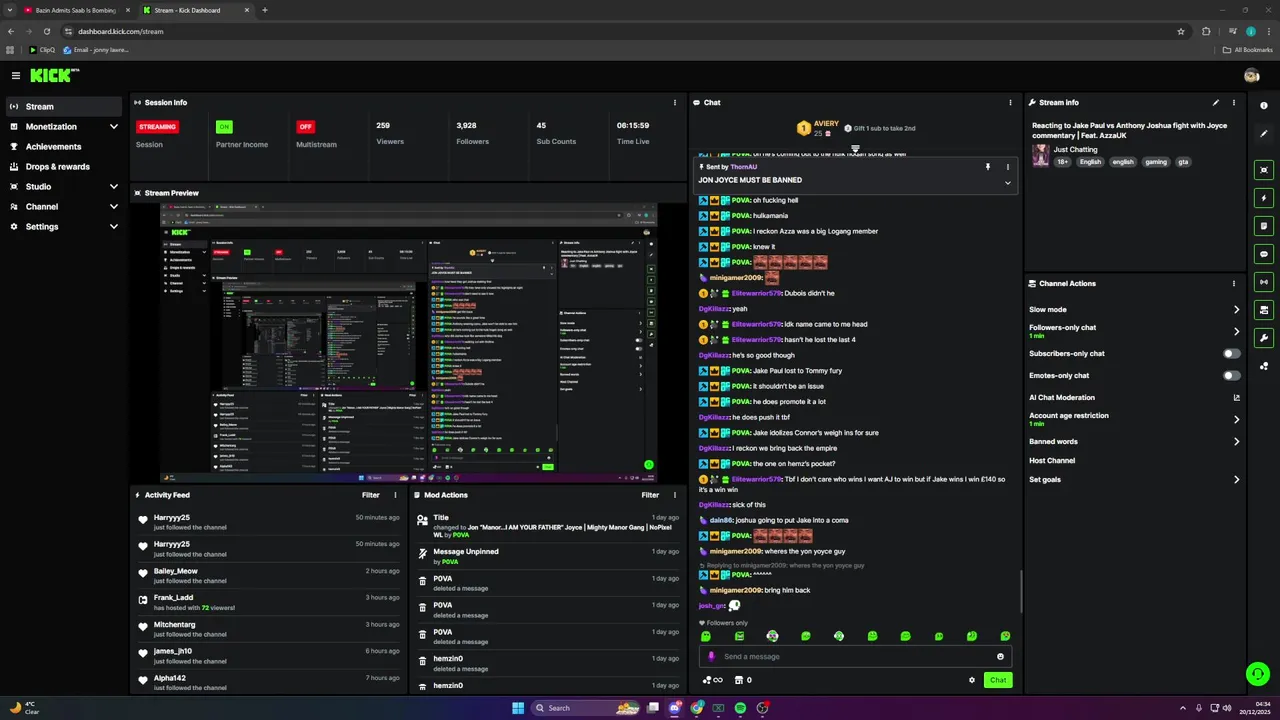
Task: Click the Stream Preview video thumbnail
Action: [409, 342]
